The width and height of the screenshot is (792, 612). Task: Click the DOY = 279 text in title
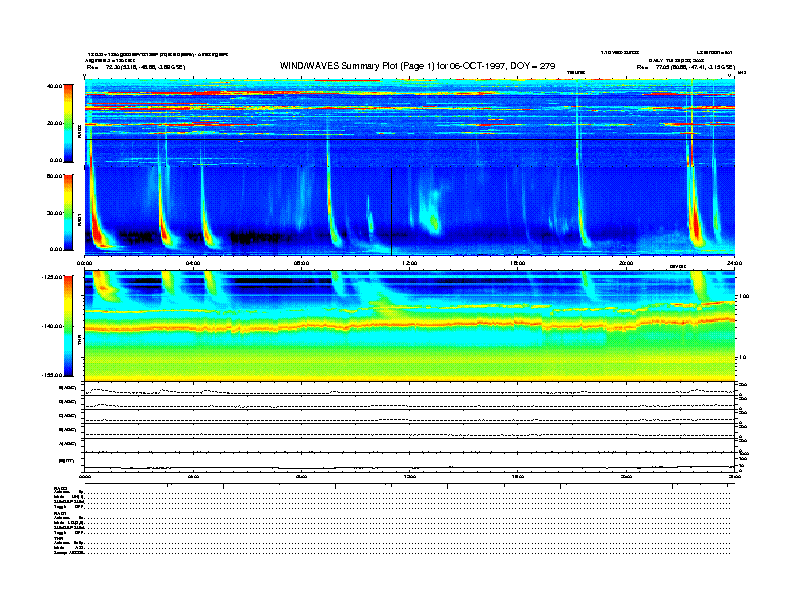point(533,66)
